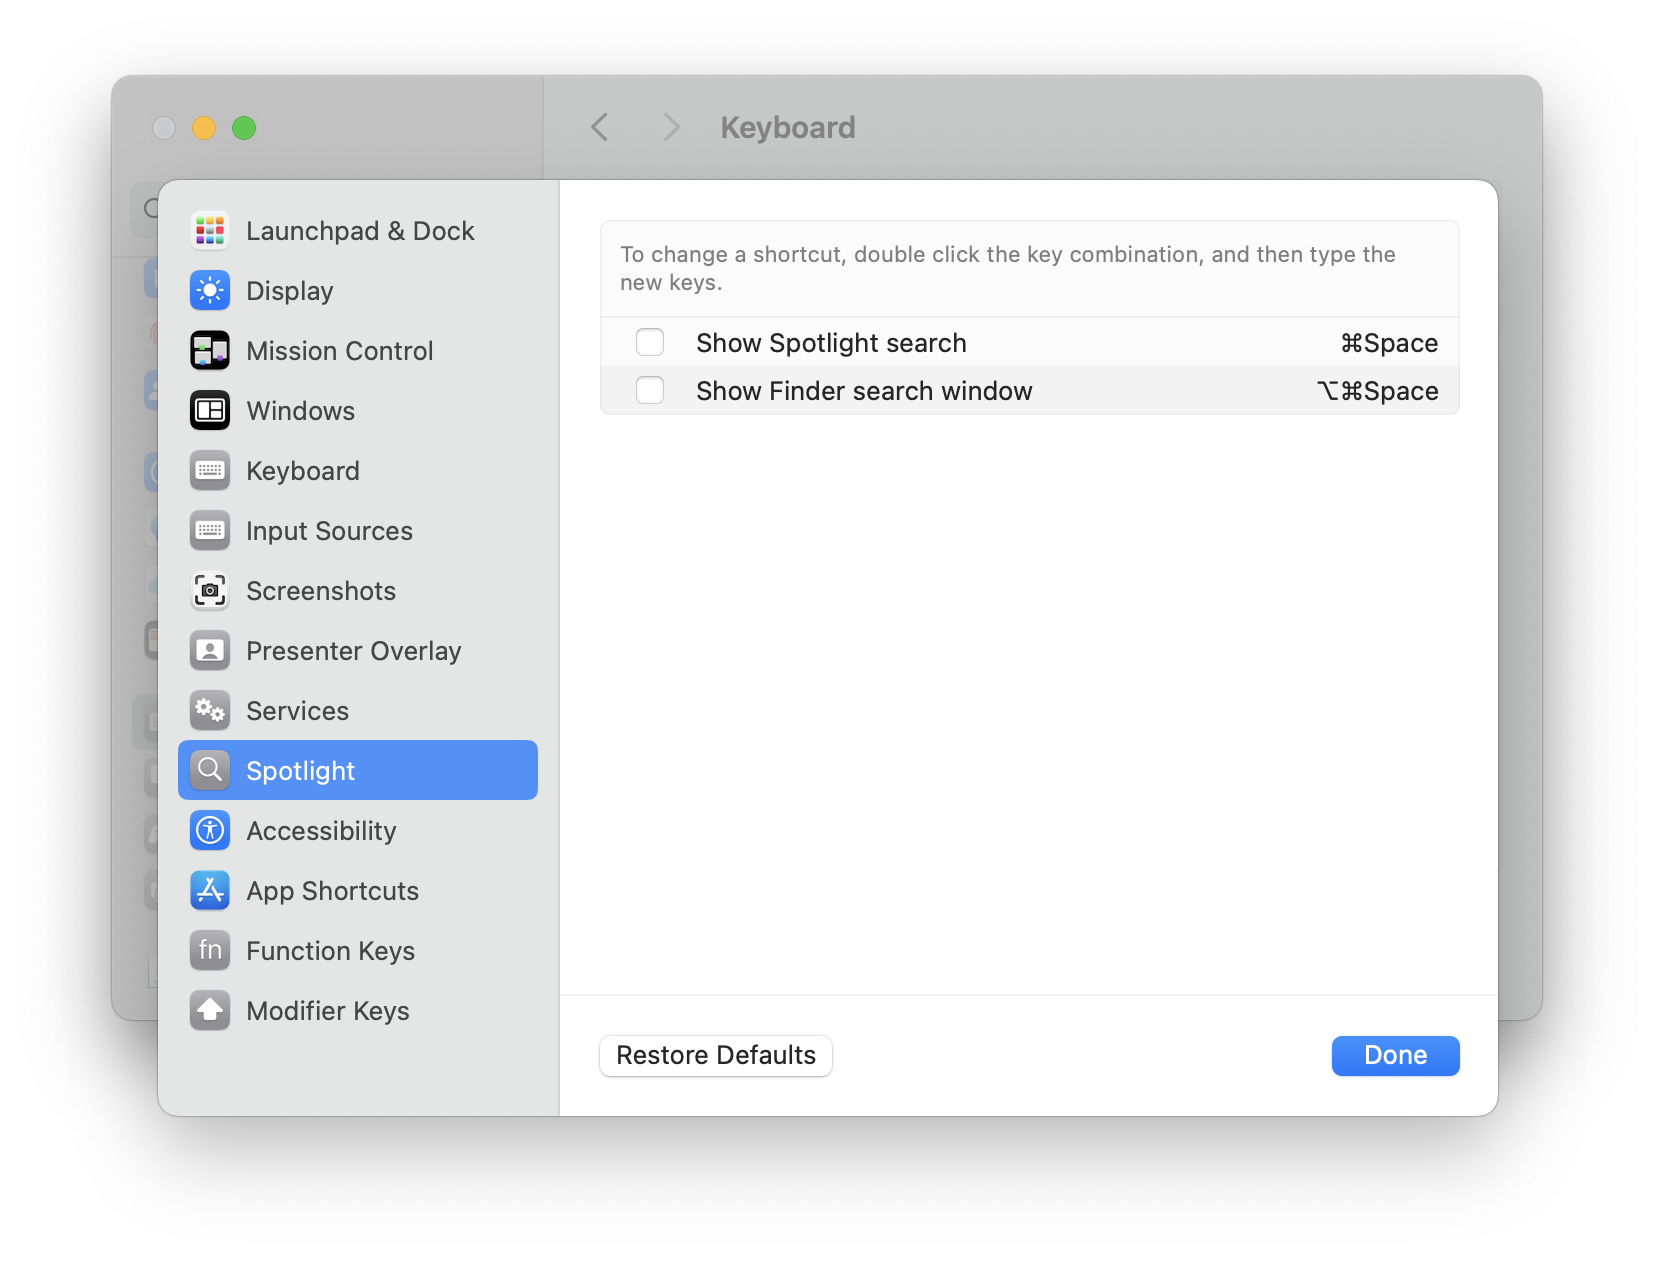Viewport: 1654px width, 1264px height.
Task: Open Modifier Keys settings
Action: 358,1011
